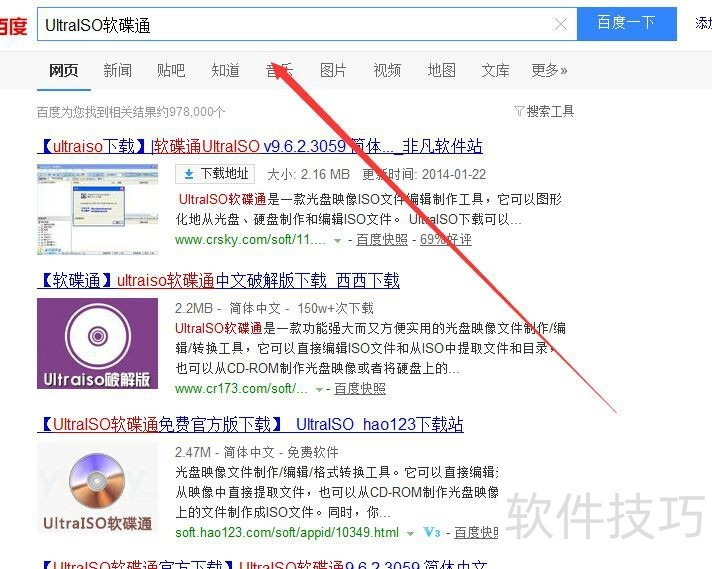Click the UltraISO软碟通 disc thumbnail
The height and width of the screenshot is (569, 712).
pos(98,488)
